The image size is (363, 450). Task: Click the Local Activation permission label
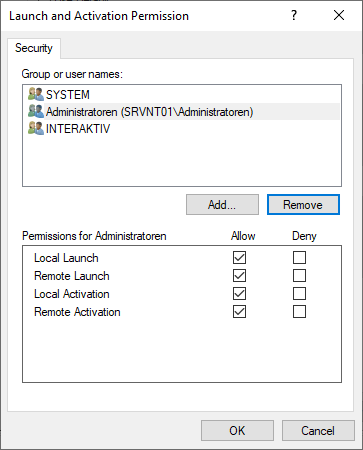coord(72,294)
